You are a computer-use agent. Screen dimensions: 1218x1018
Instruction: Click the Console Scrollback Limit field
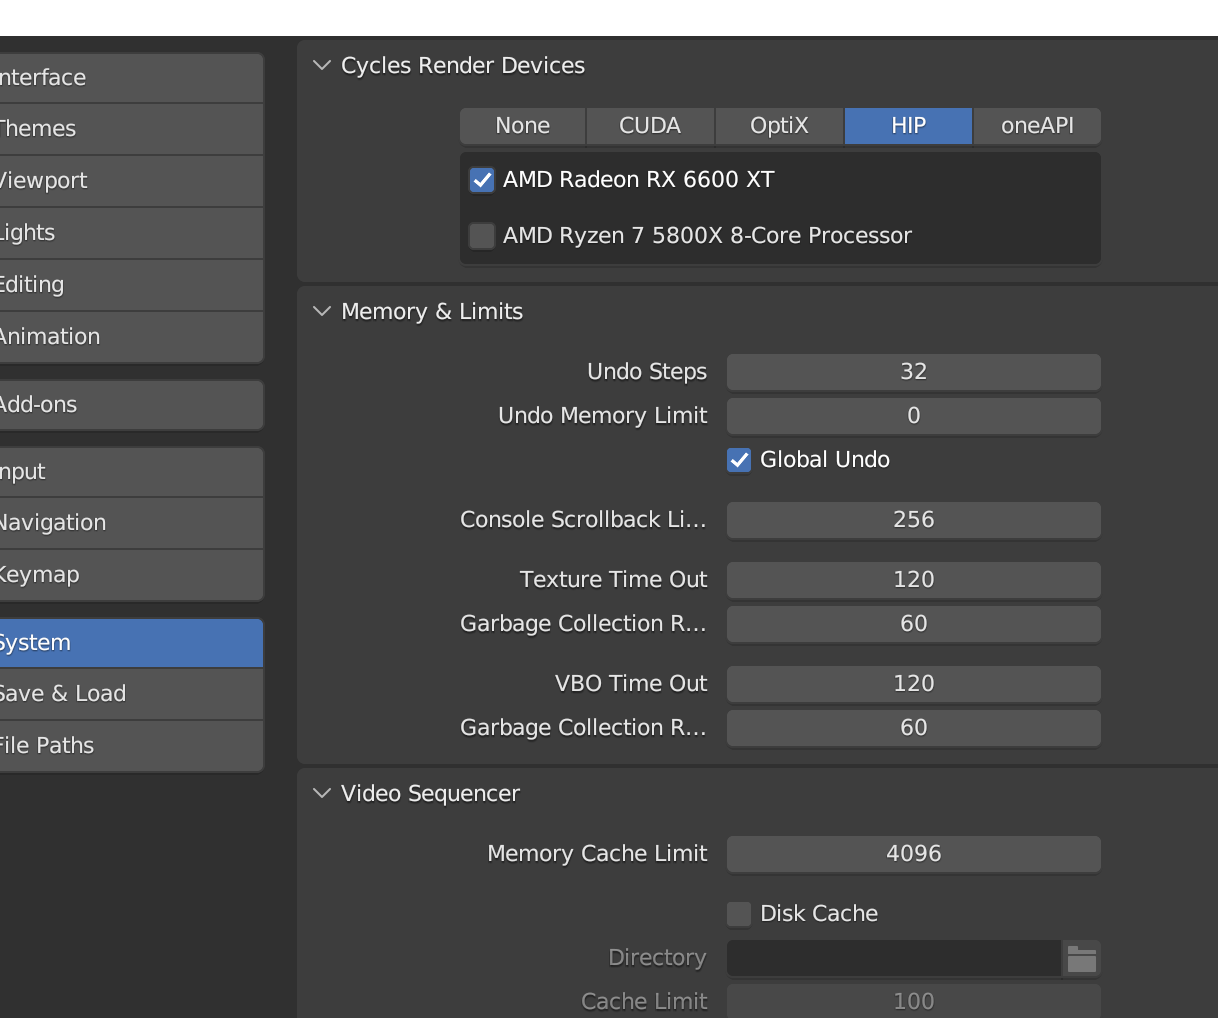coord(913,520)
